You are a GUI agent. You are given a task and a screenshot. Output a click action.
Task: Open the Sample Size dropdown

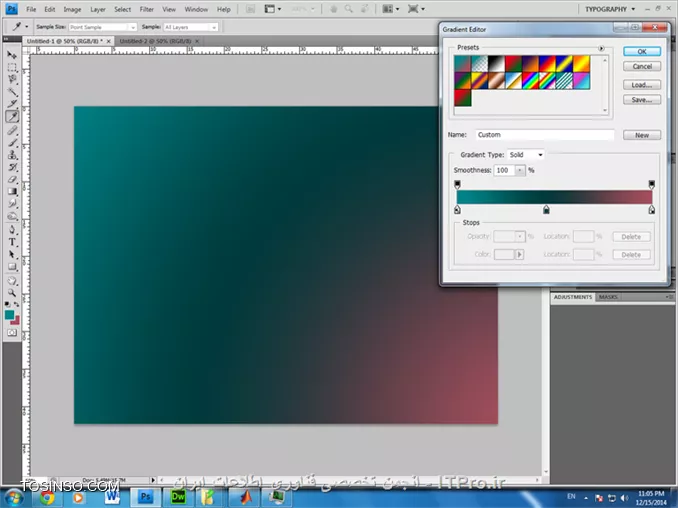point(103,27)
